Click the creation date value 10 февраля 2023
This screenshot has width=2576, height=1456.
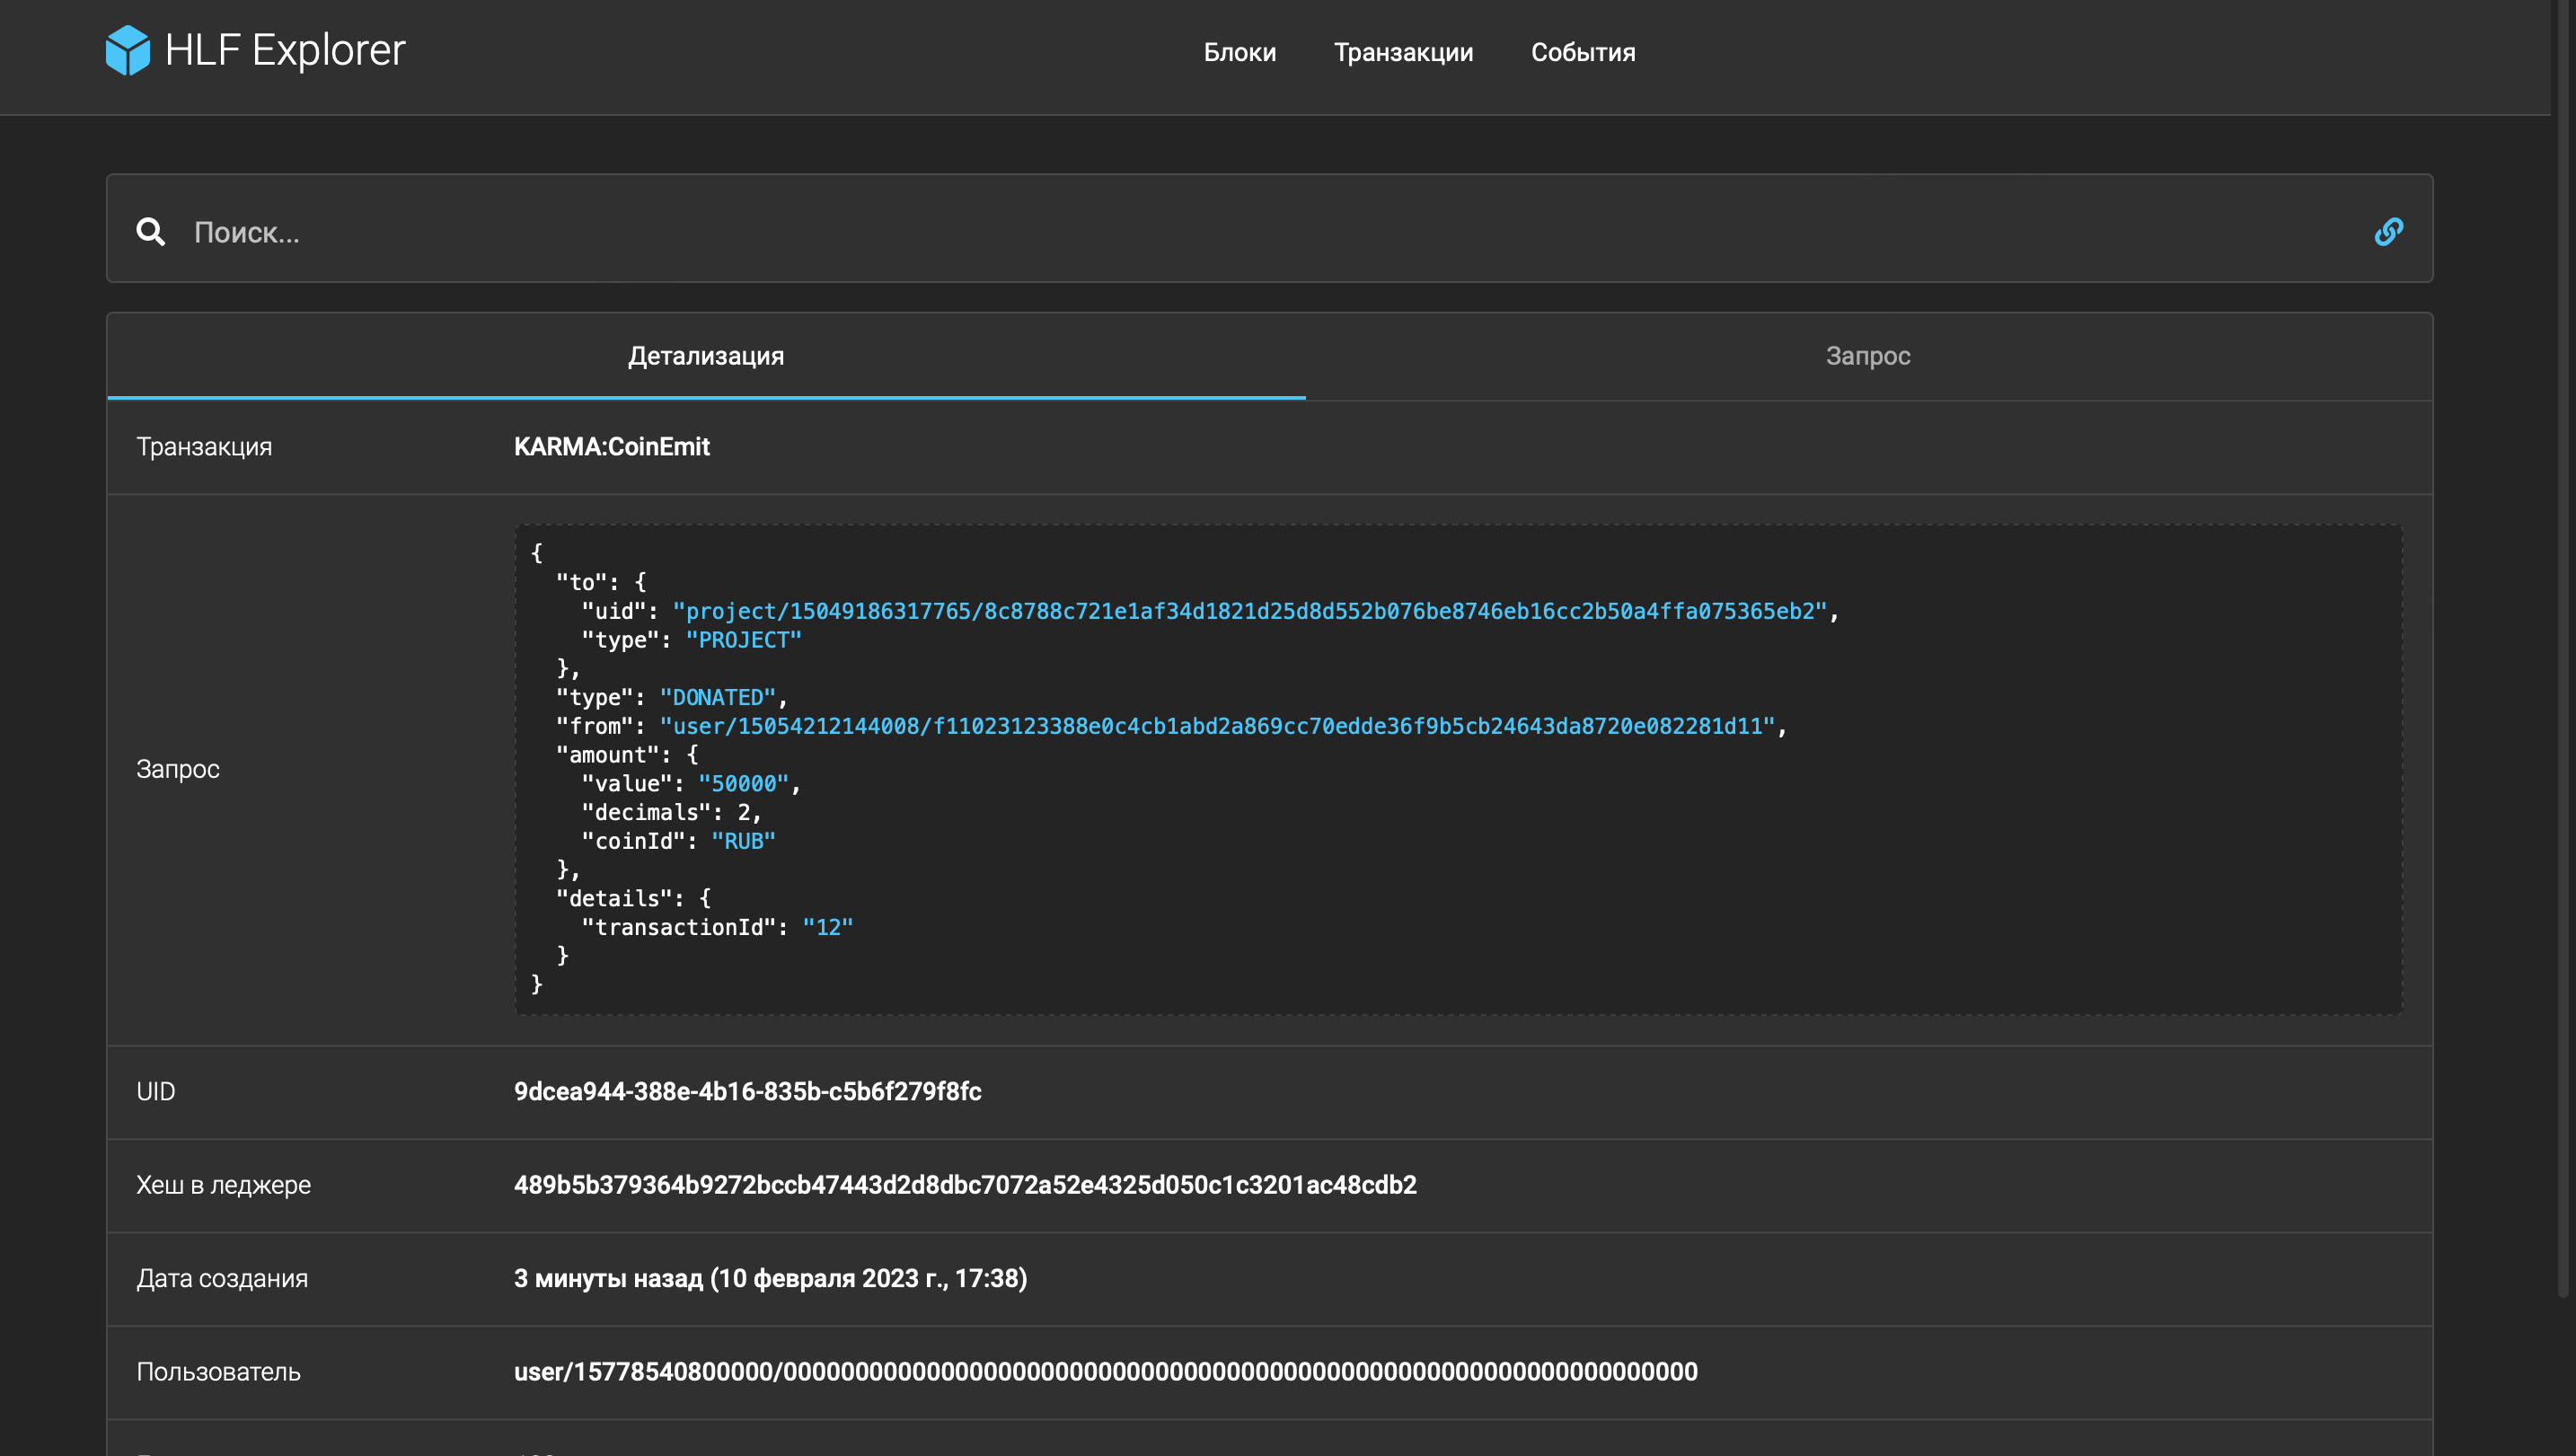770,1278
